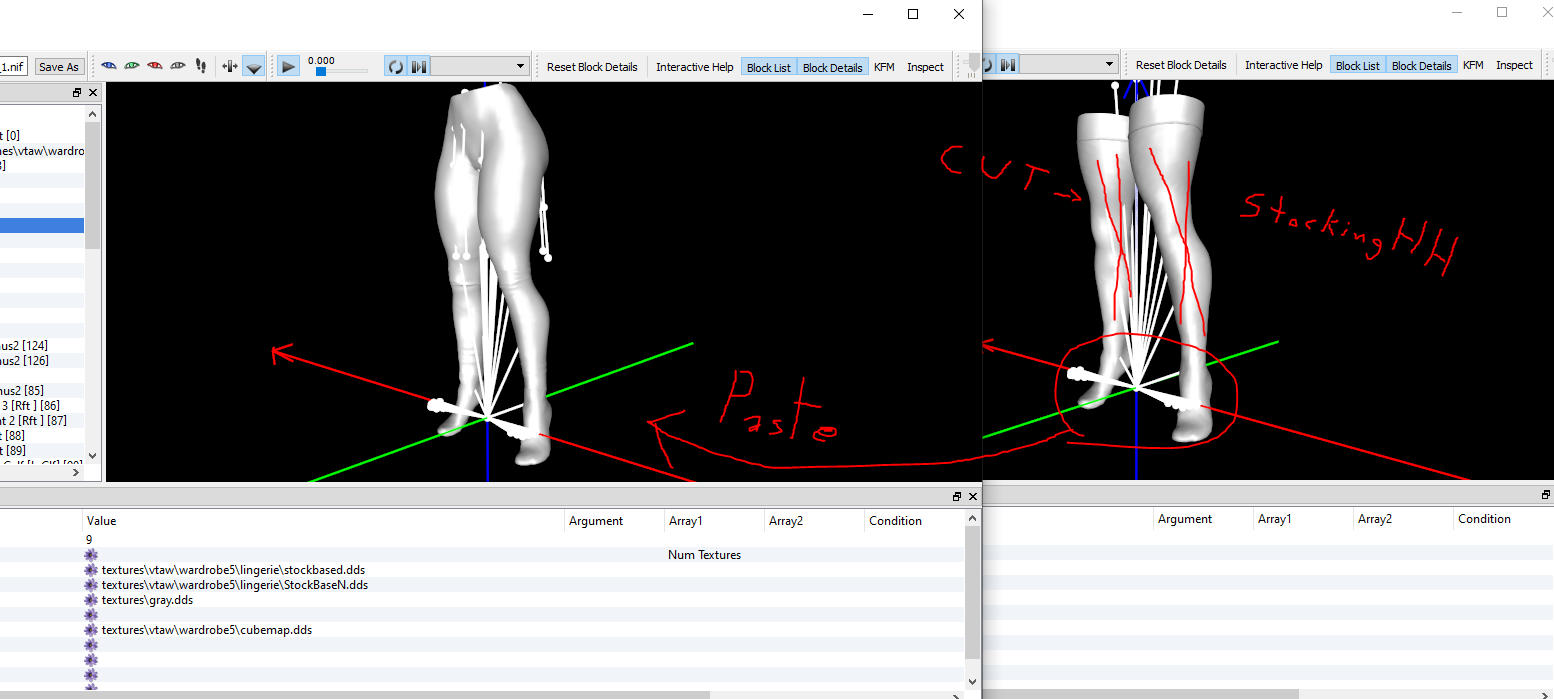Click Reset Block Details in right window
The height and width of the screenshot is (699, 1554).
point(1181,65)
